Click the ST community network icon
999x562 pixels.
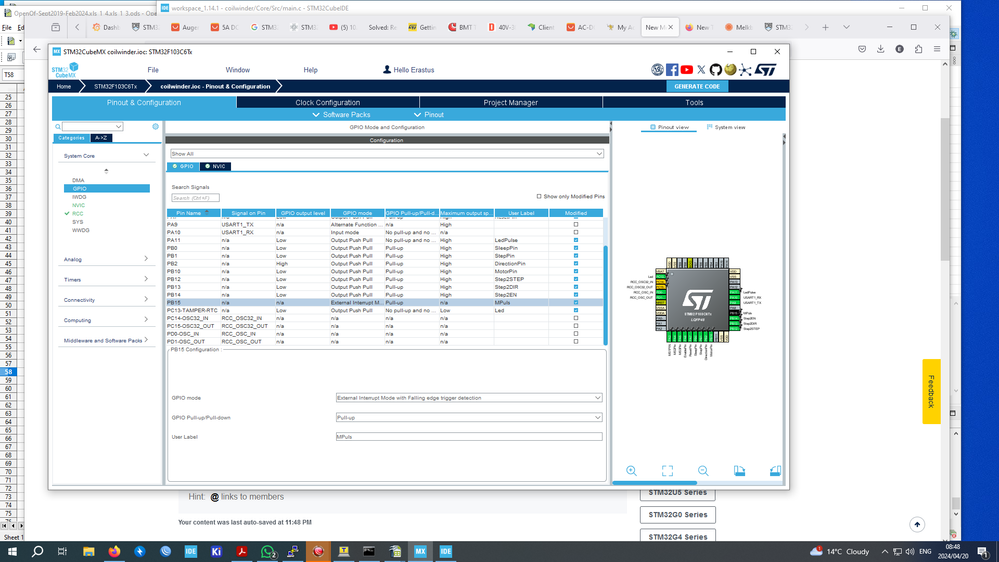(x=745, y=70)
